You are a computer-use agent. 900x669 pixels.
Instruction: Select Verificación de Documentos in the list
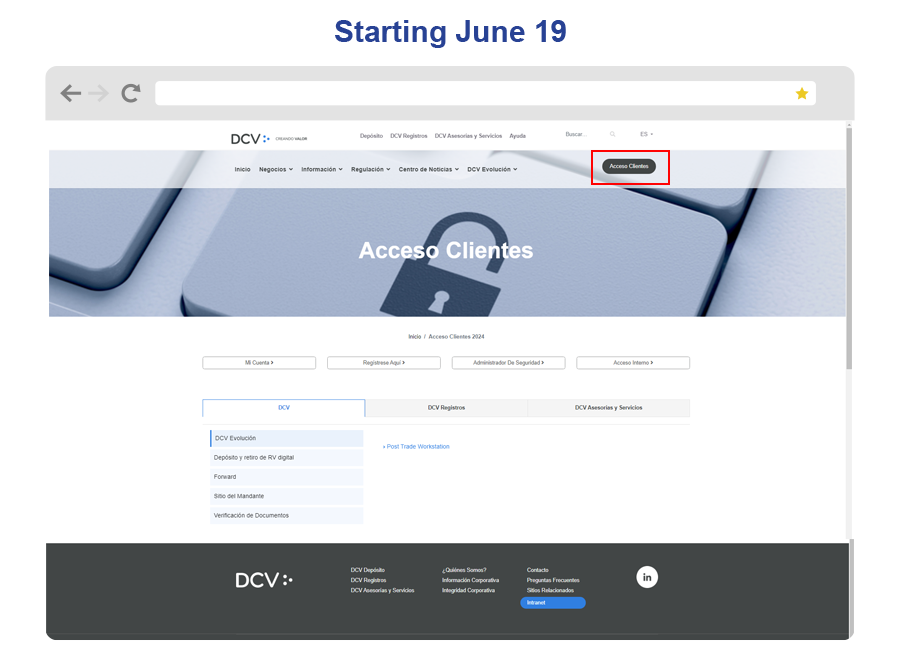pos(286,515)
